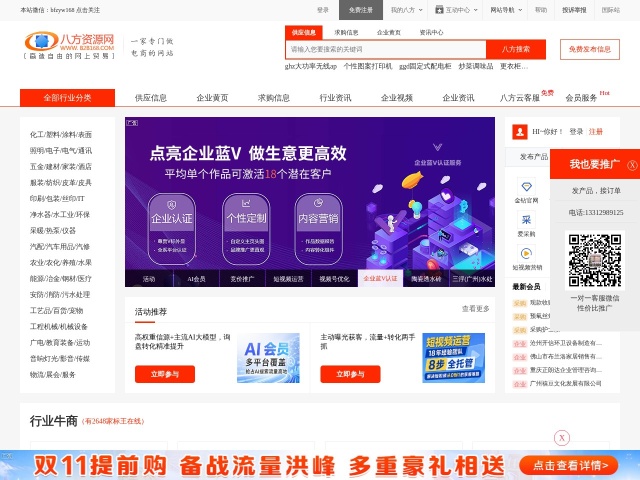Expand the 互动中心 dropdown arrow
The width and height of the screenshot is (640, 480).
click(476, 10)
